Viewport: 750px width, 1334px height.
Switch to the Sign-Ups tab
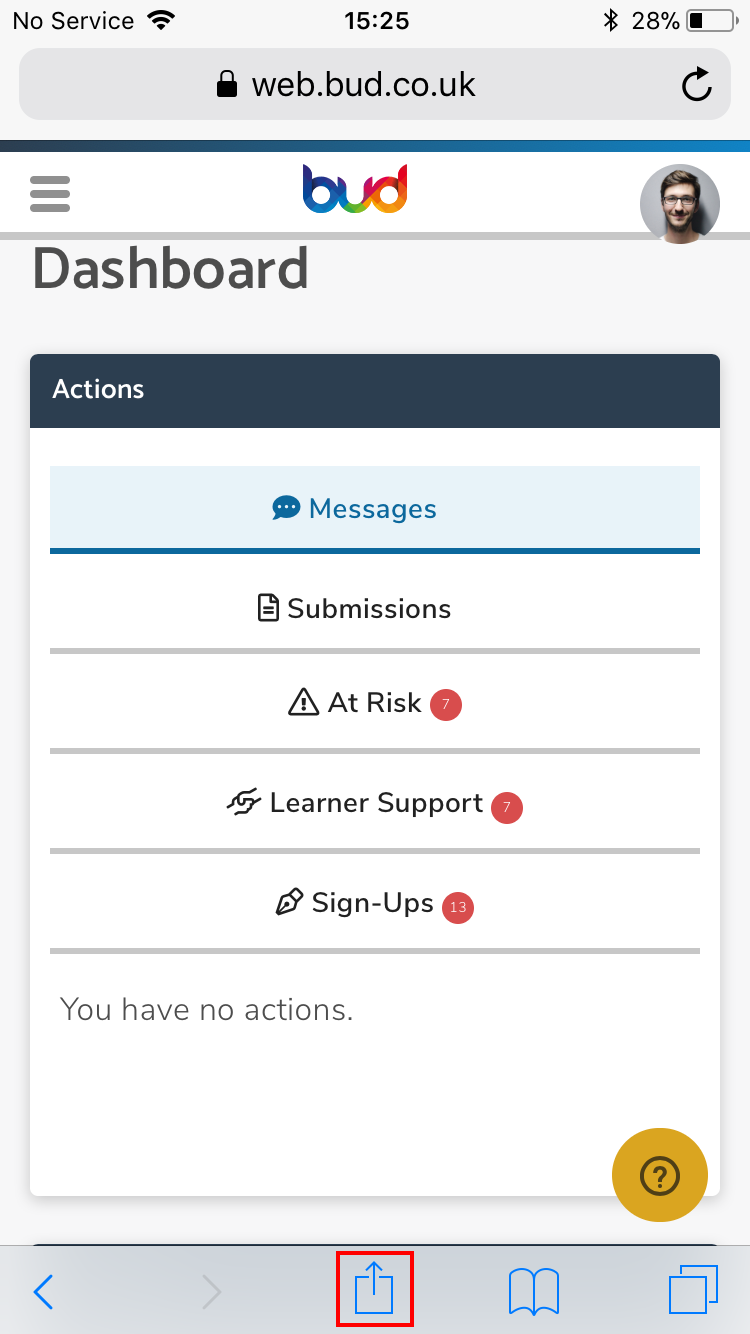click(x=375, y=905)
